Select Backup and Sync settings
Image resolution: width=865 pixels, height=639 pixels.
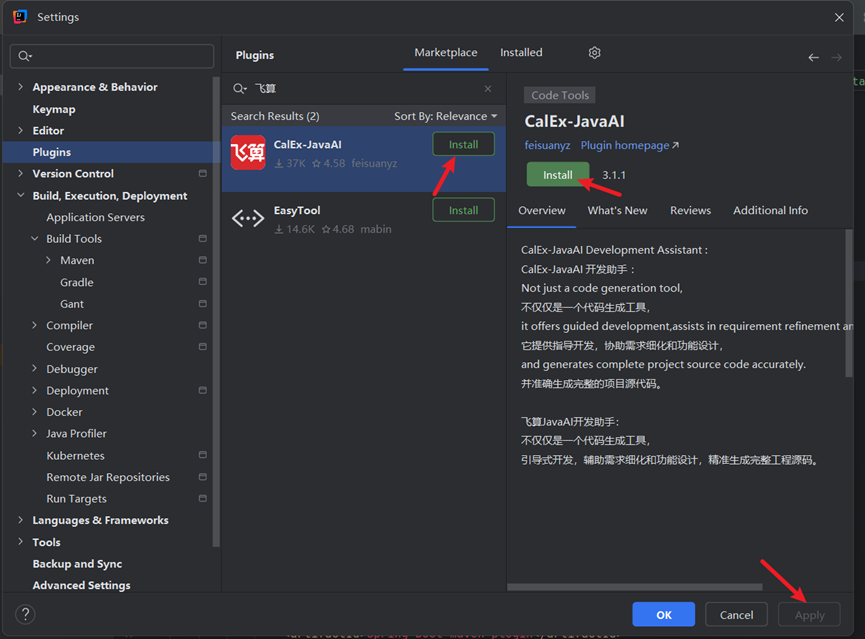tap(77, 564)
